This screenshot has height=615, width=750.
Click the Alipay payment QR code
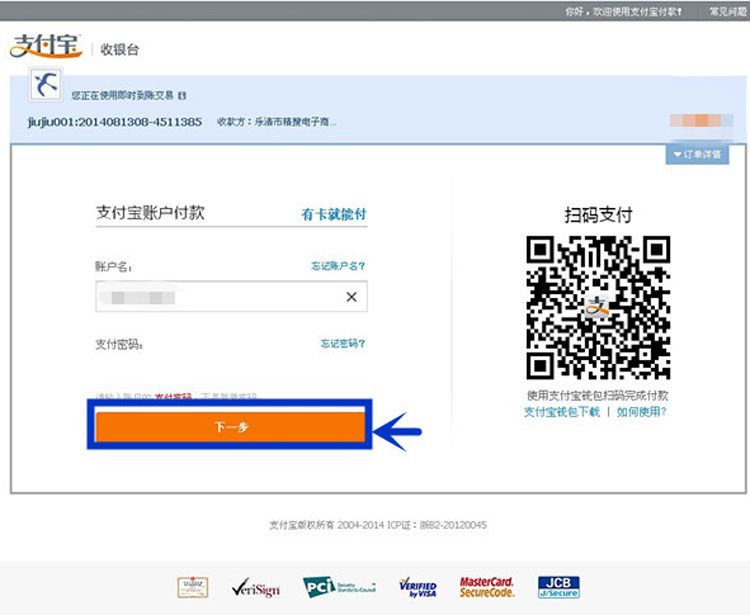pyautogui.click(x=598, y=308)
